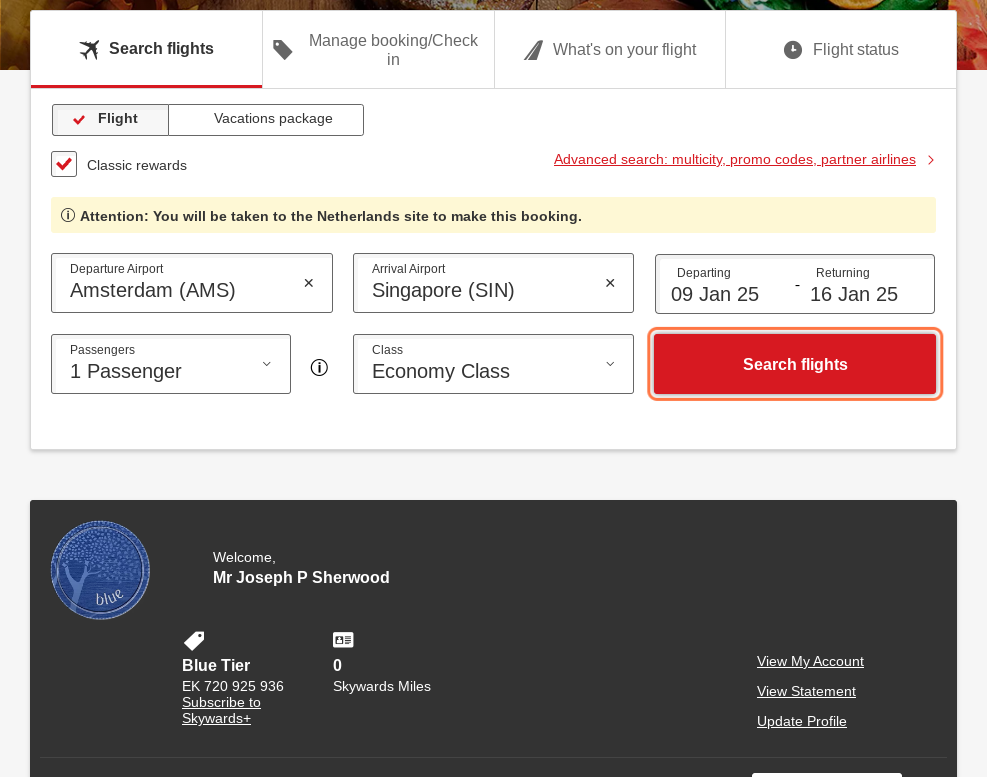Clear the Arrival Airport field with the X
Image resolution: width=987 pixels, height=777 pixels.
[x=610, y=283]
